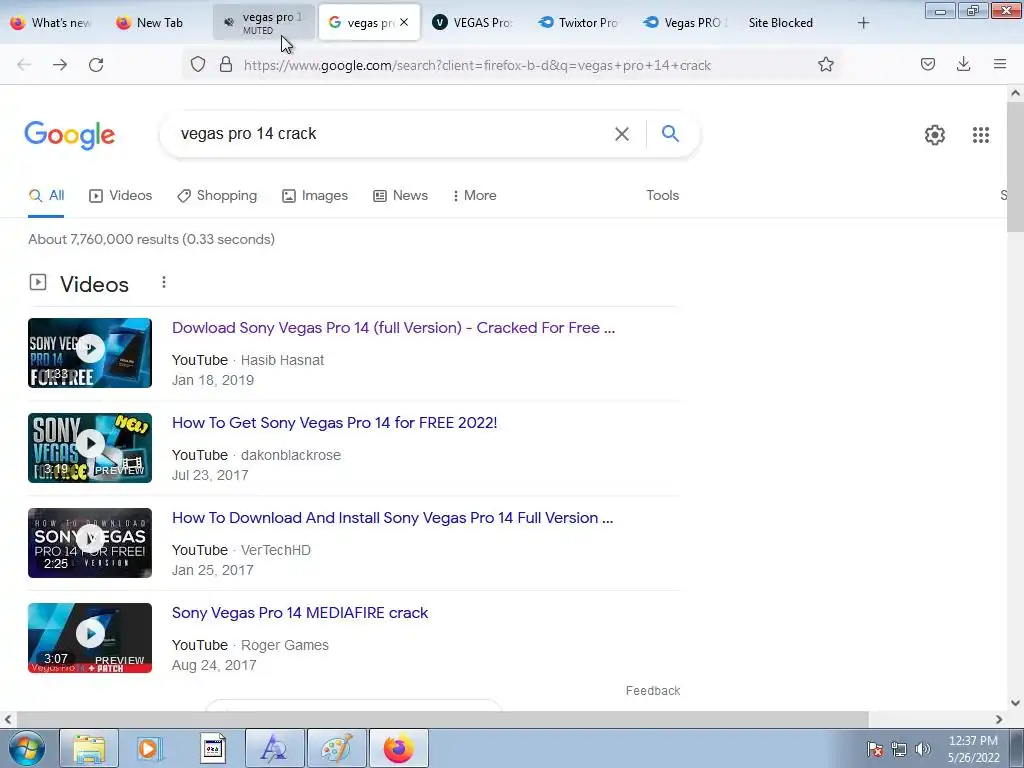Clear the Google search box text
The width and height of the screenshot is (1024, 768).
622,134
